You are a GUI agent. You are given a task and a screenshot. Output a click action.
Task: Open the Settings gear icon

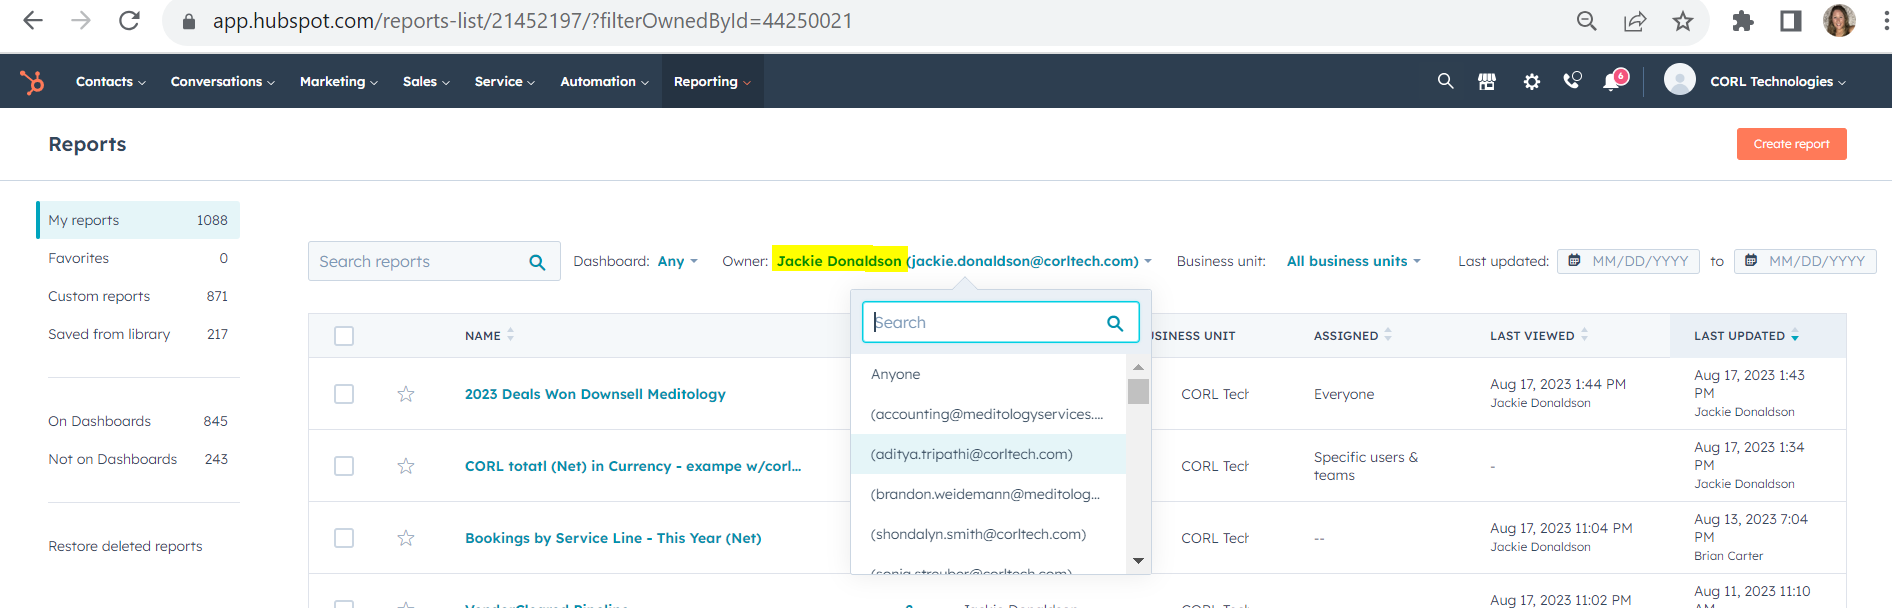tap(1531, 82)
